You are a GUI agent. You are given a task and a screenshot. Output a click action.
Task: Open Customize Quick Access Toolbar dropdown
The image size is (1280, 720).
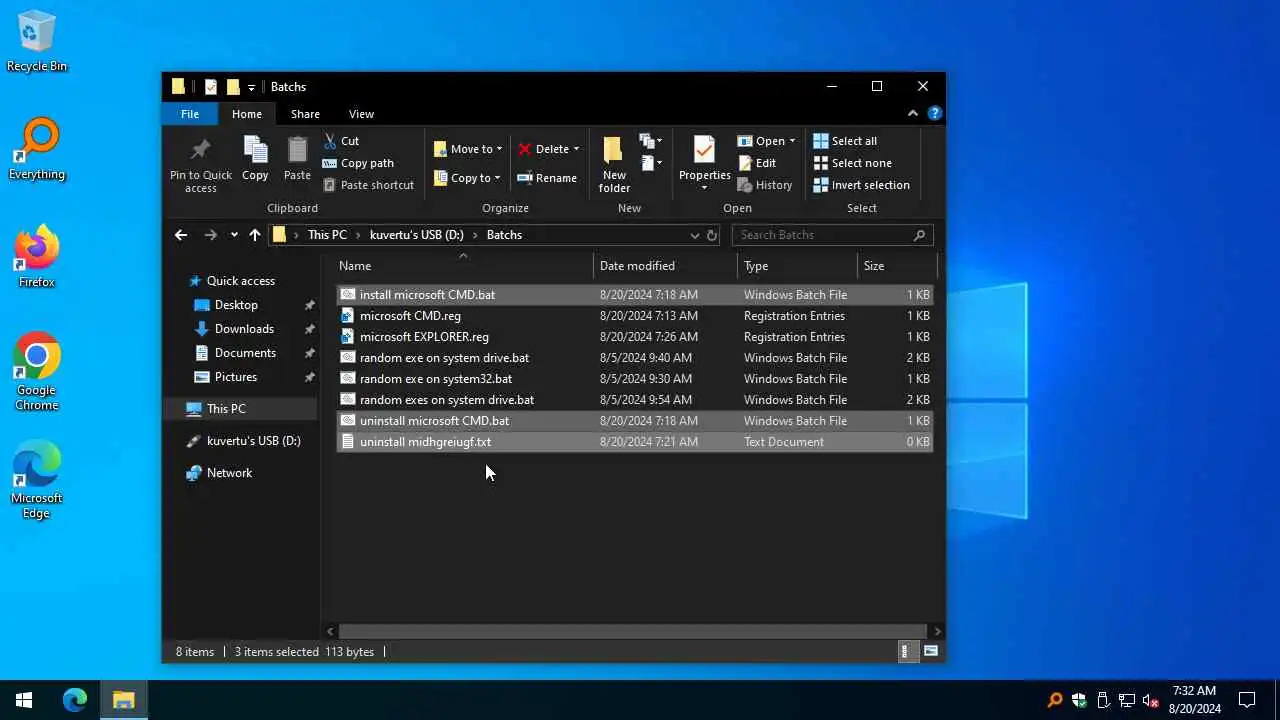pyautogui.click(x=252, y=87)
